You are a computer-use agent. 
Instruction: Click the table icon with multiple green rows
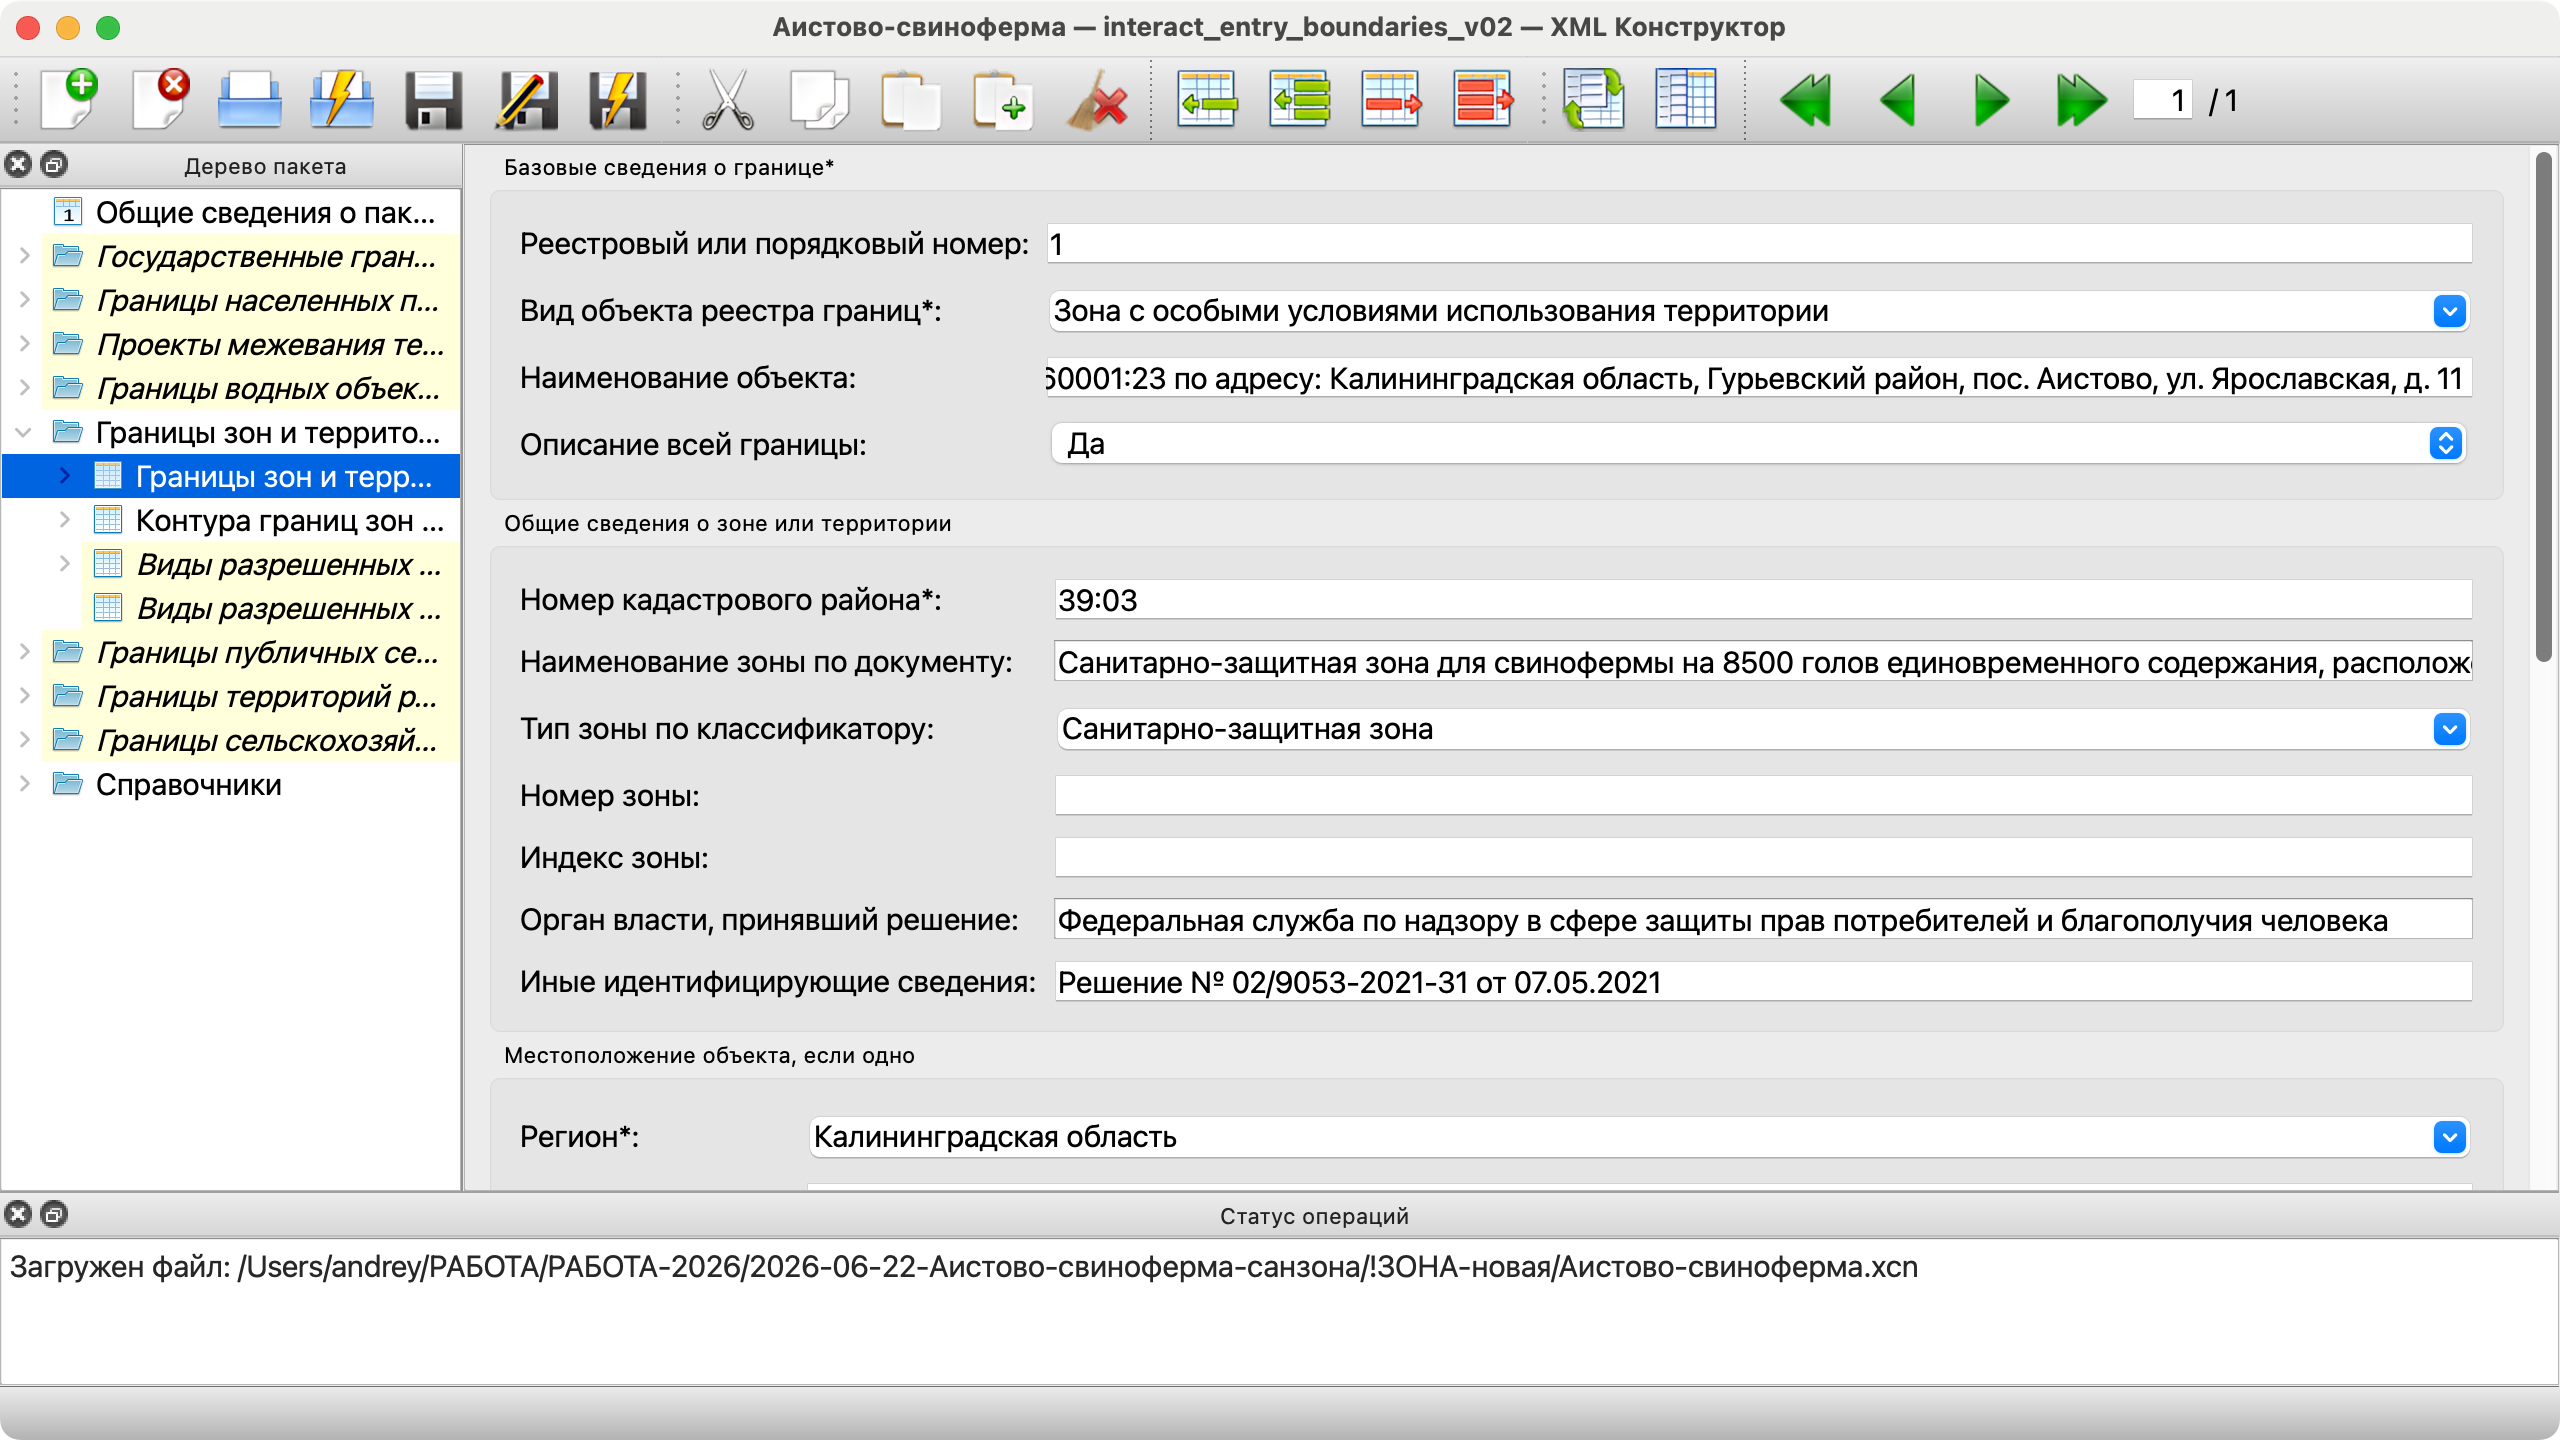1299,99
